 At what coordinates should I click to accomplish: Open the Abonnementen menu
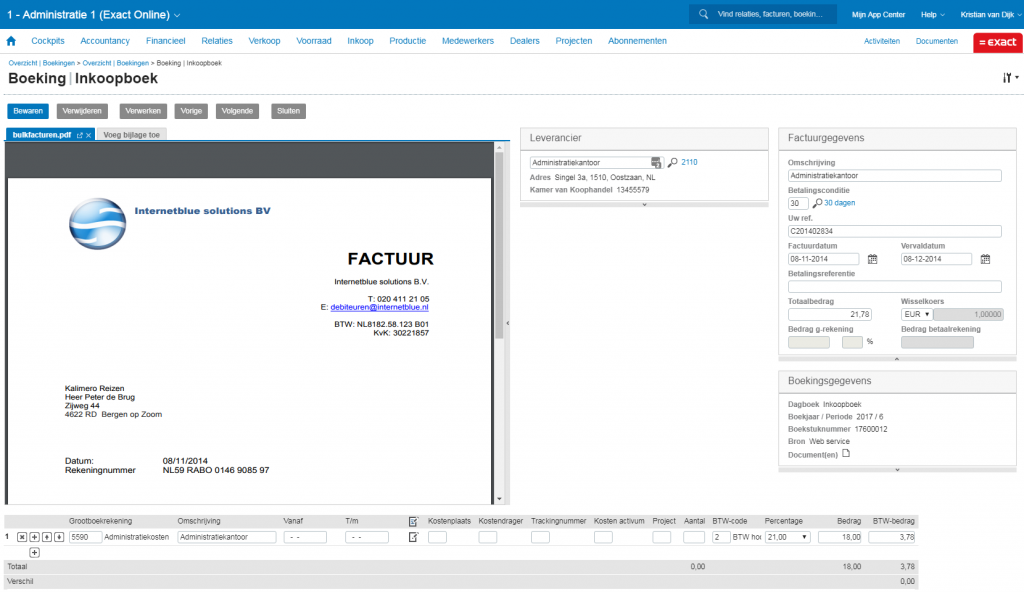click(637, 41)
